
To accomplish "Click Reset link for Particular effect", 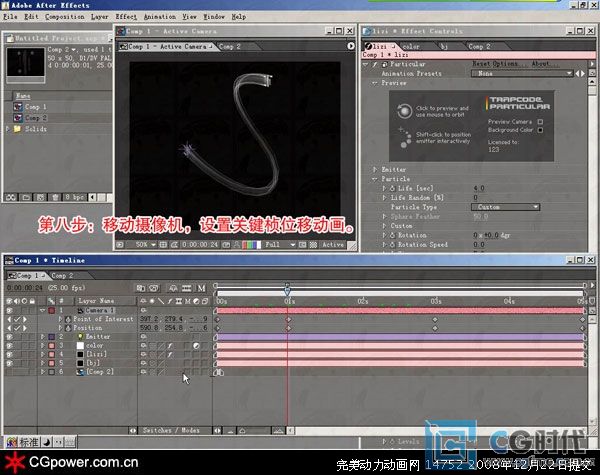I will (480, 64).
